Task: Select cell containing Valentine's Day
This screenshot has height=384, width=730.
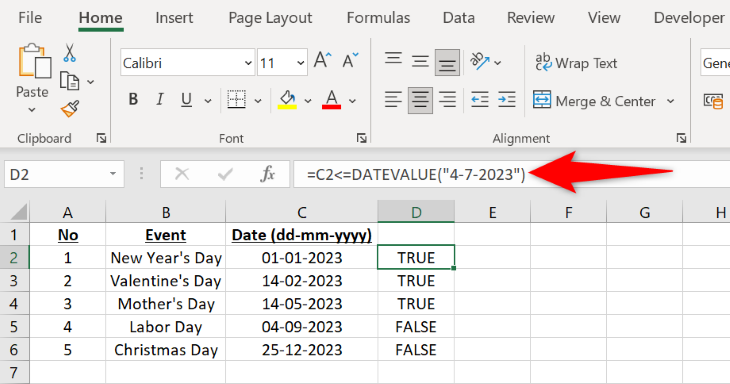Action: pos(166,281)
